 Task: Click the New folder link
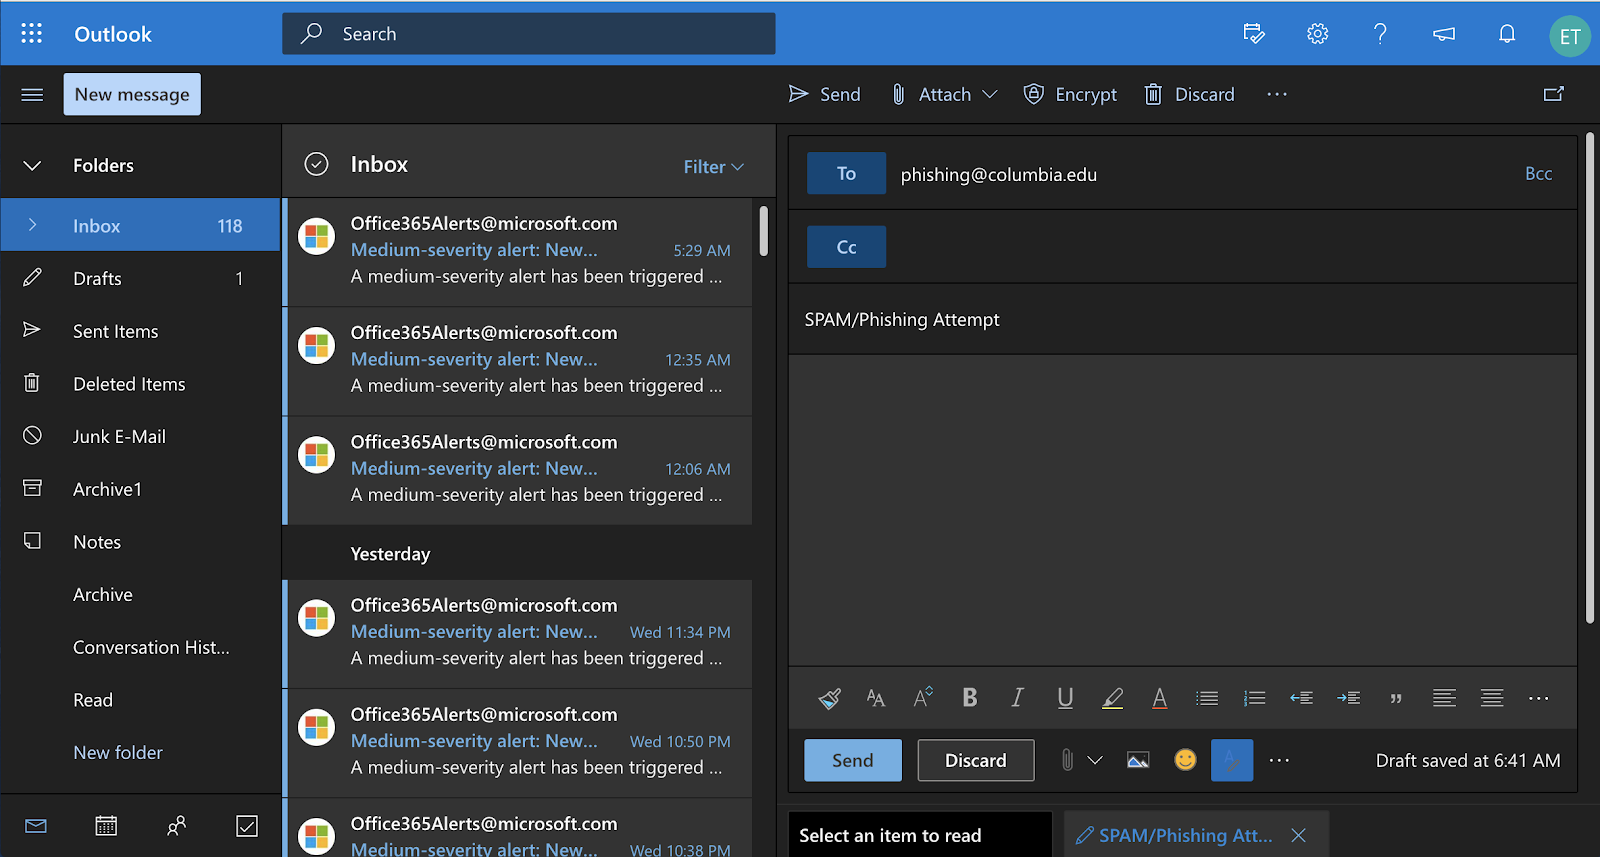[x=118, y=752]
